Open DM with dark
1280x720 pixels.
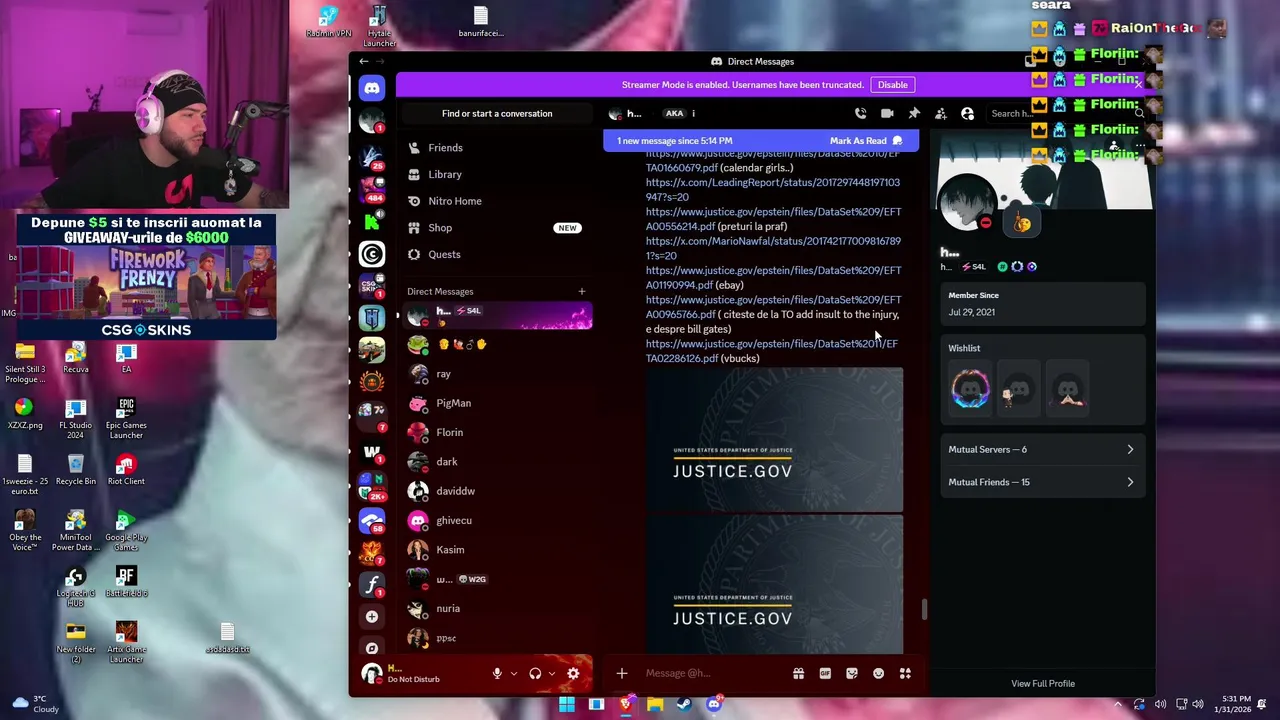point(498,462)
